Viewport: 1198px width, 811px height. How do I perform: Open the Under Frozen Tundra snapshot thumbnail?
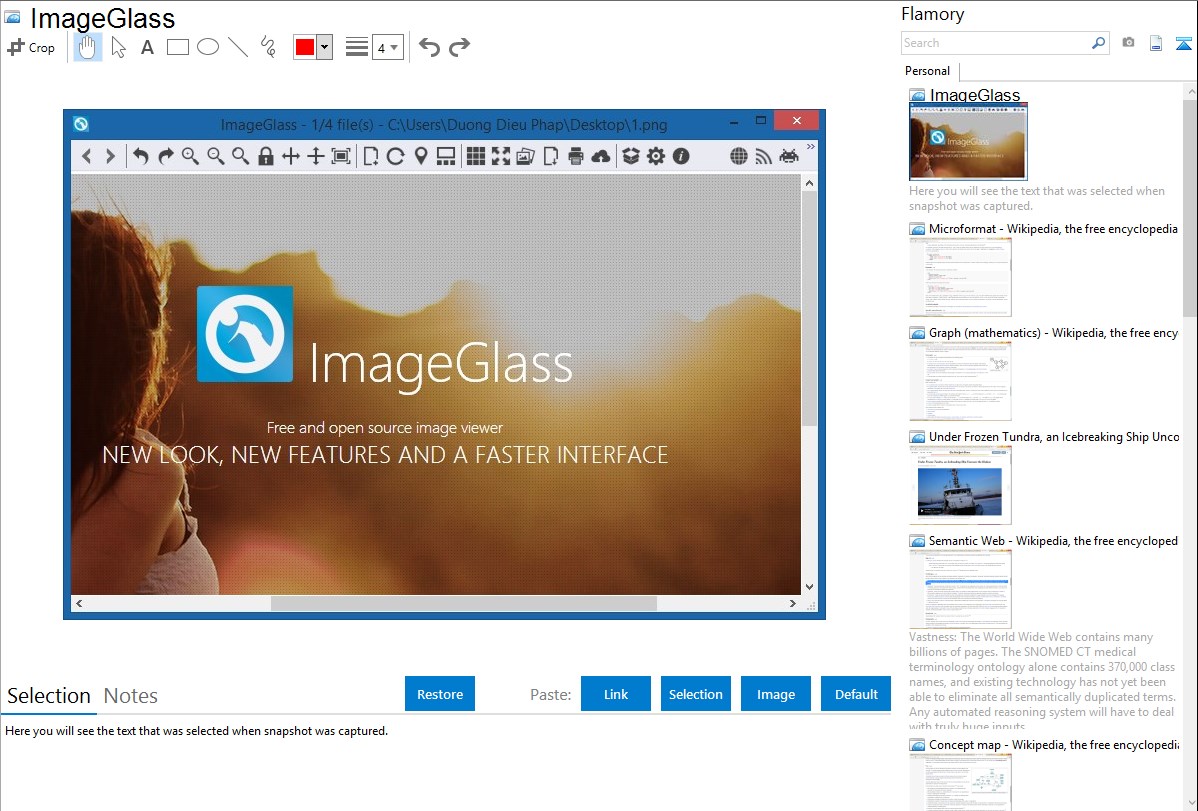[960, 485]
